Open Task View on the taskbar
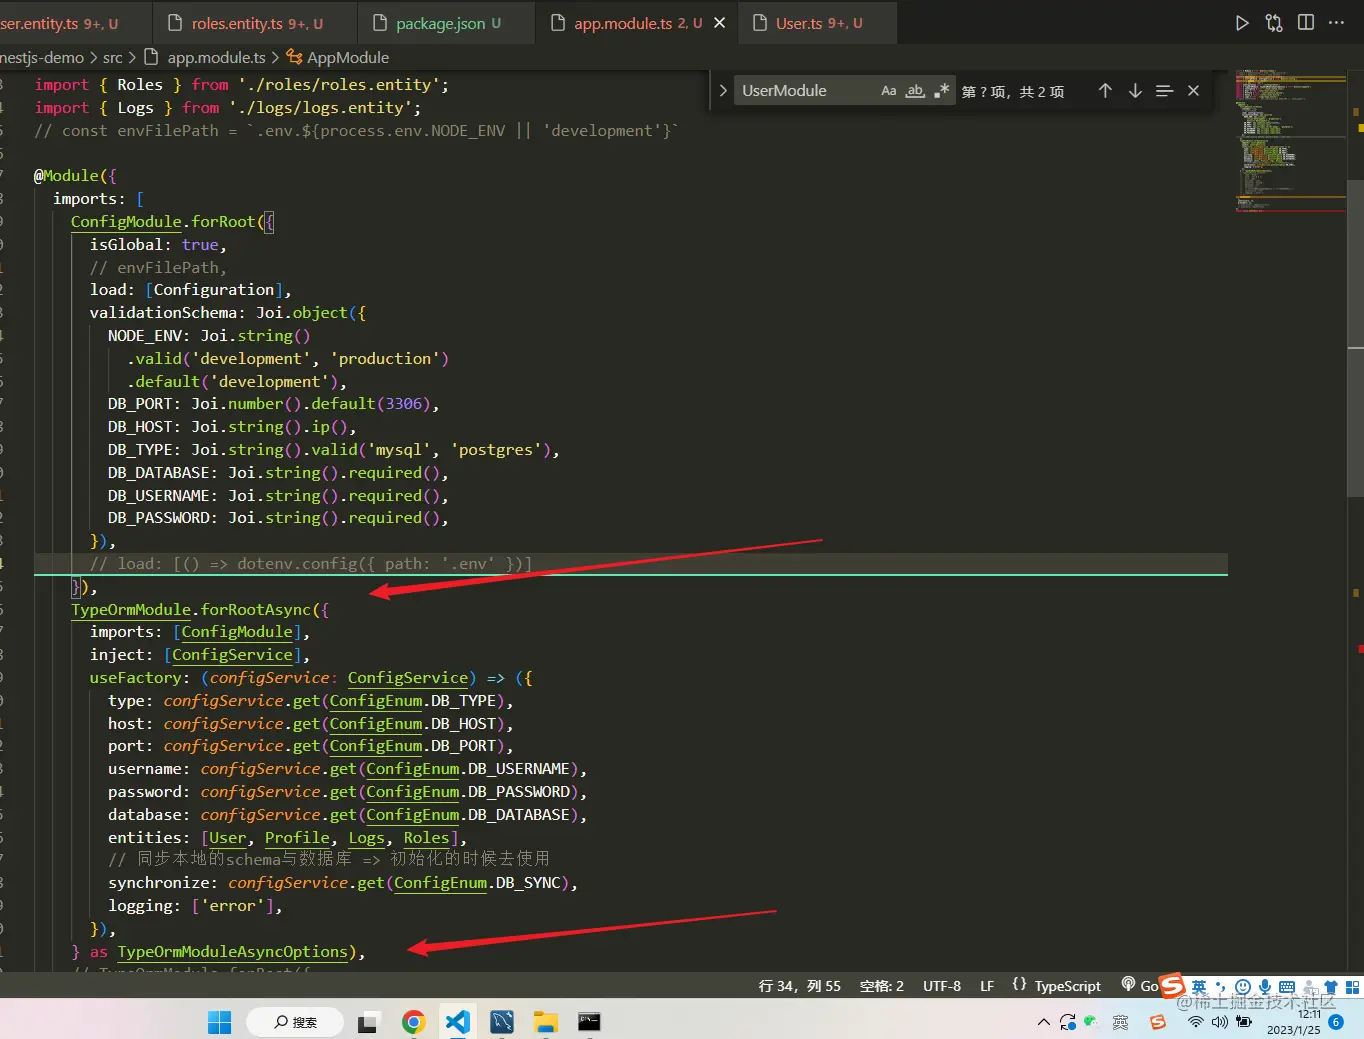The image size is (1364, 1039). [368, 1022]
